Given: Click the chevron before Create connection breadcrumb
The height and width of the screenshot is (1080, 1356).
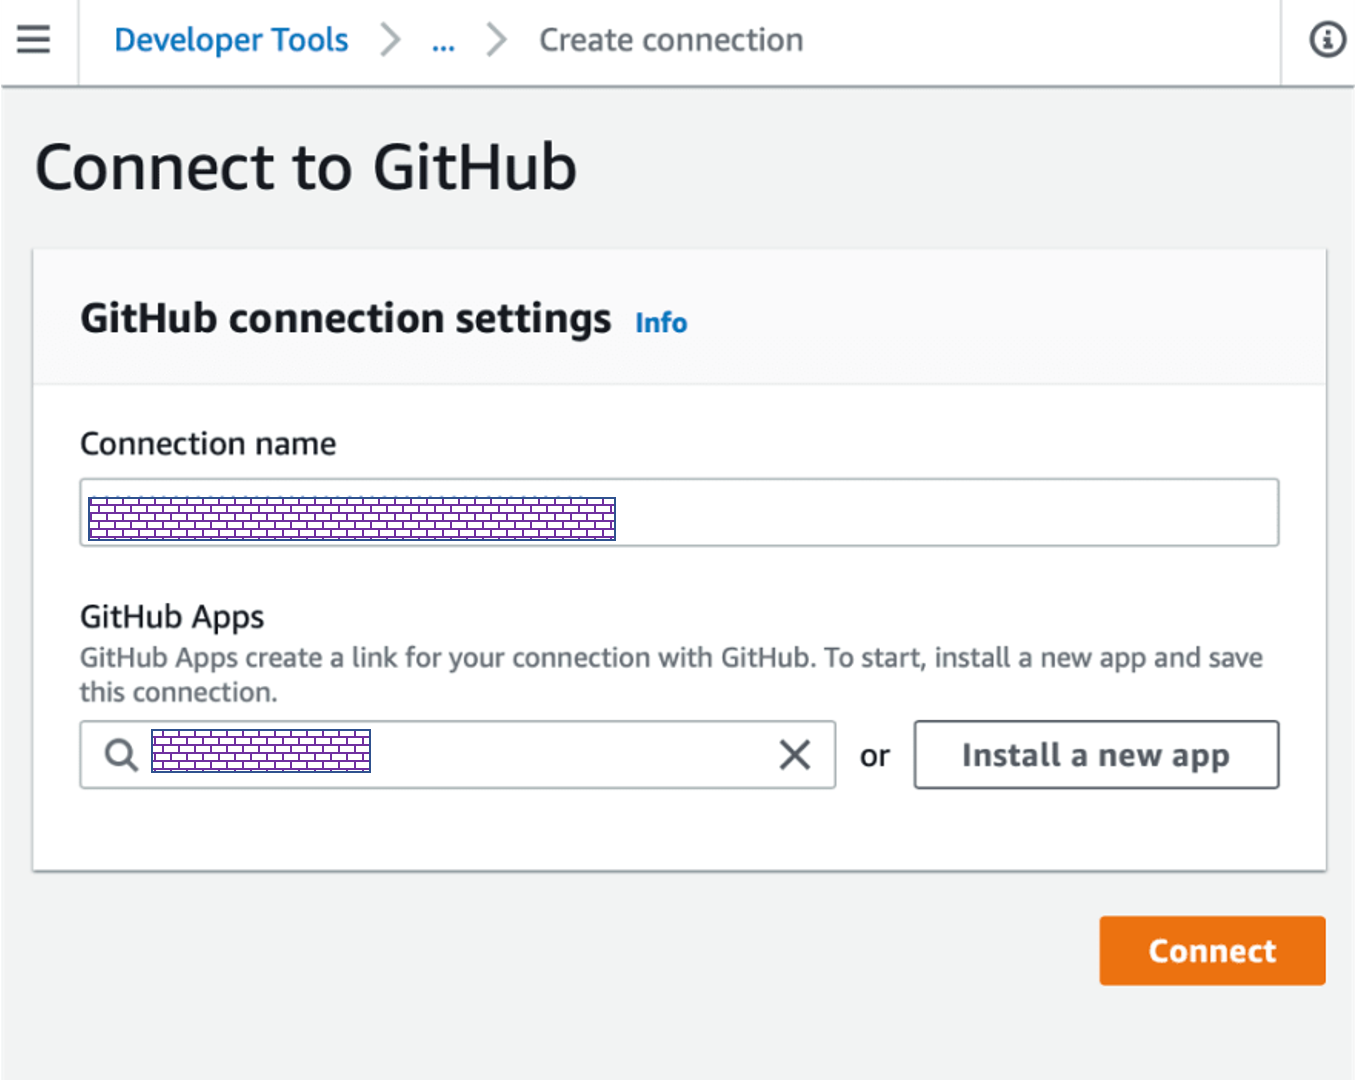Looking at the screenshot, I should [x=496, y=40].
